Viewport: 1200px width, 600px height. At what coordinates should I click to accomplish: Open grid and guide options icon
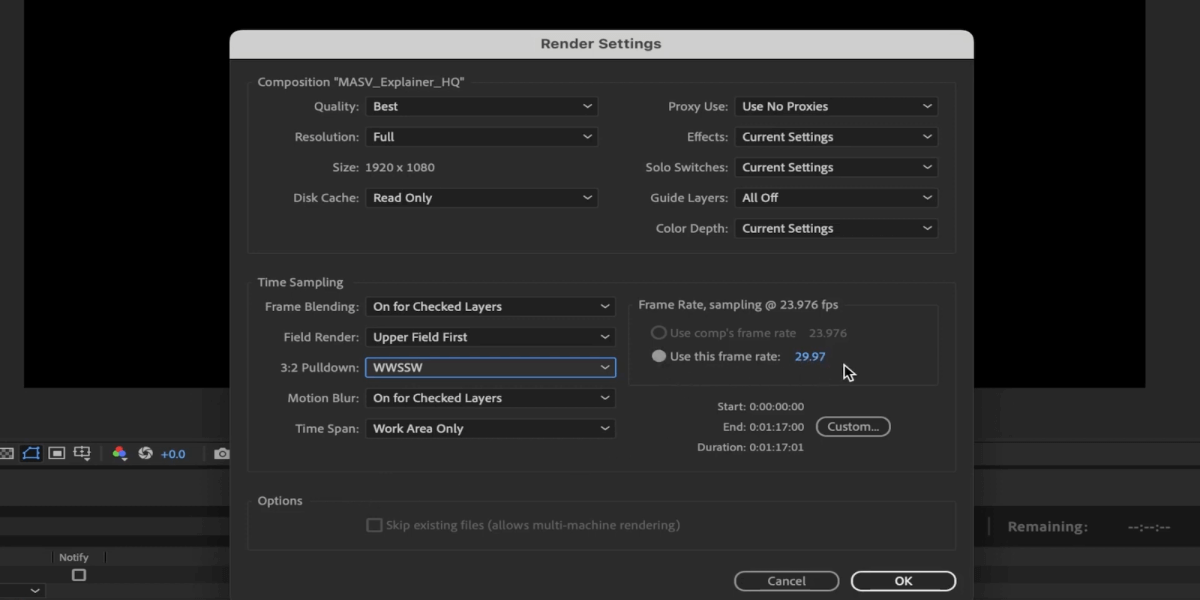click(x=82, y=453)
